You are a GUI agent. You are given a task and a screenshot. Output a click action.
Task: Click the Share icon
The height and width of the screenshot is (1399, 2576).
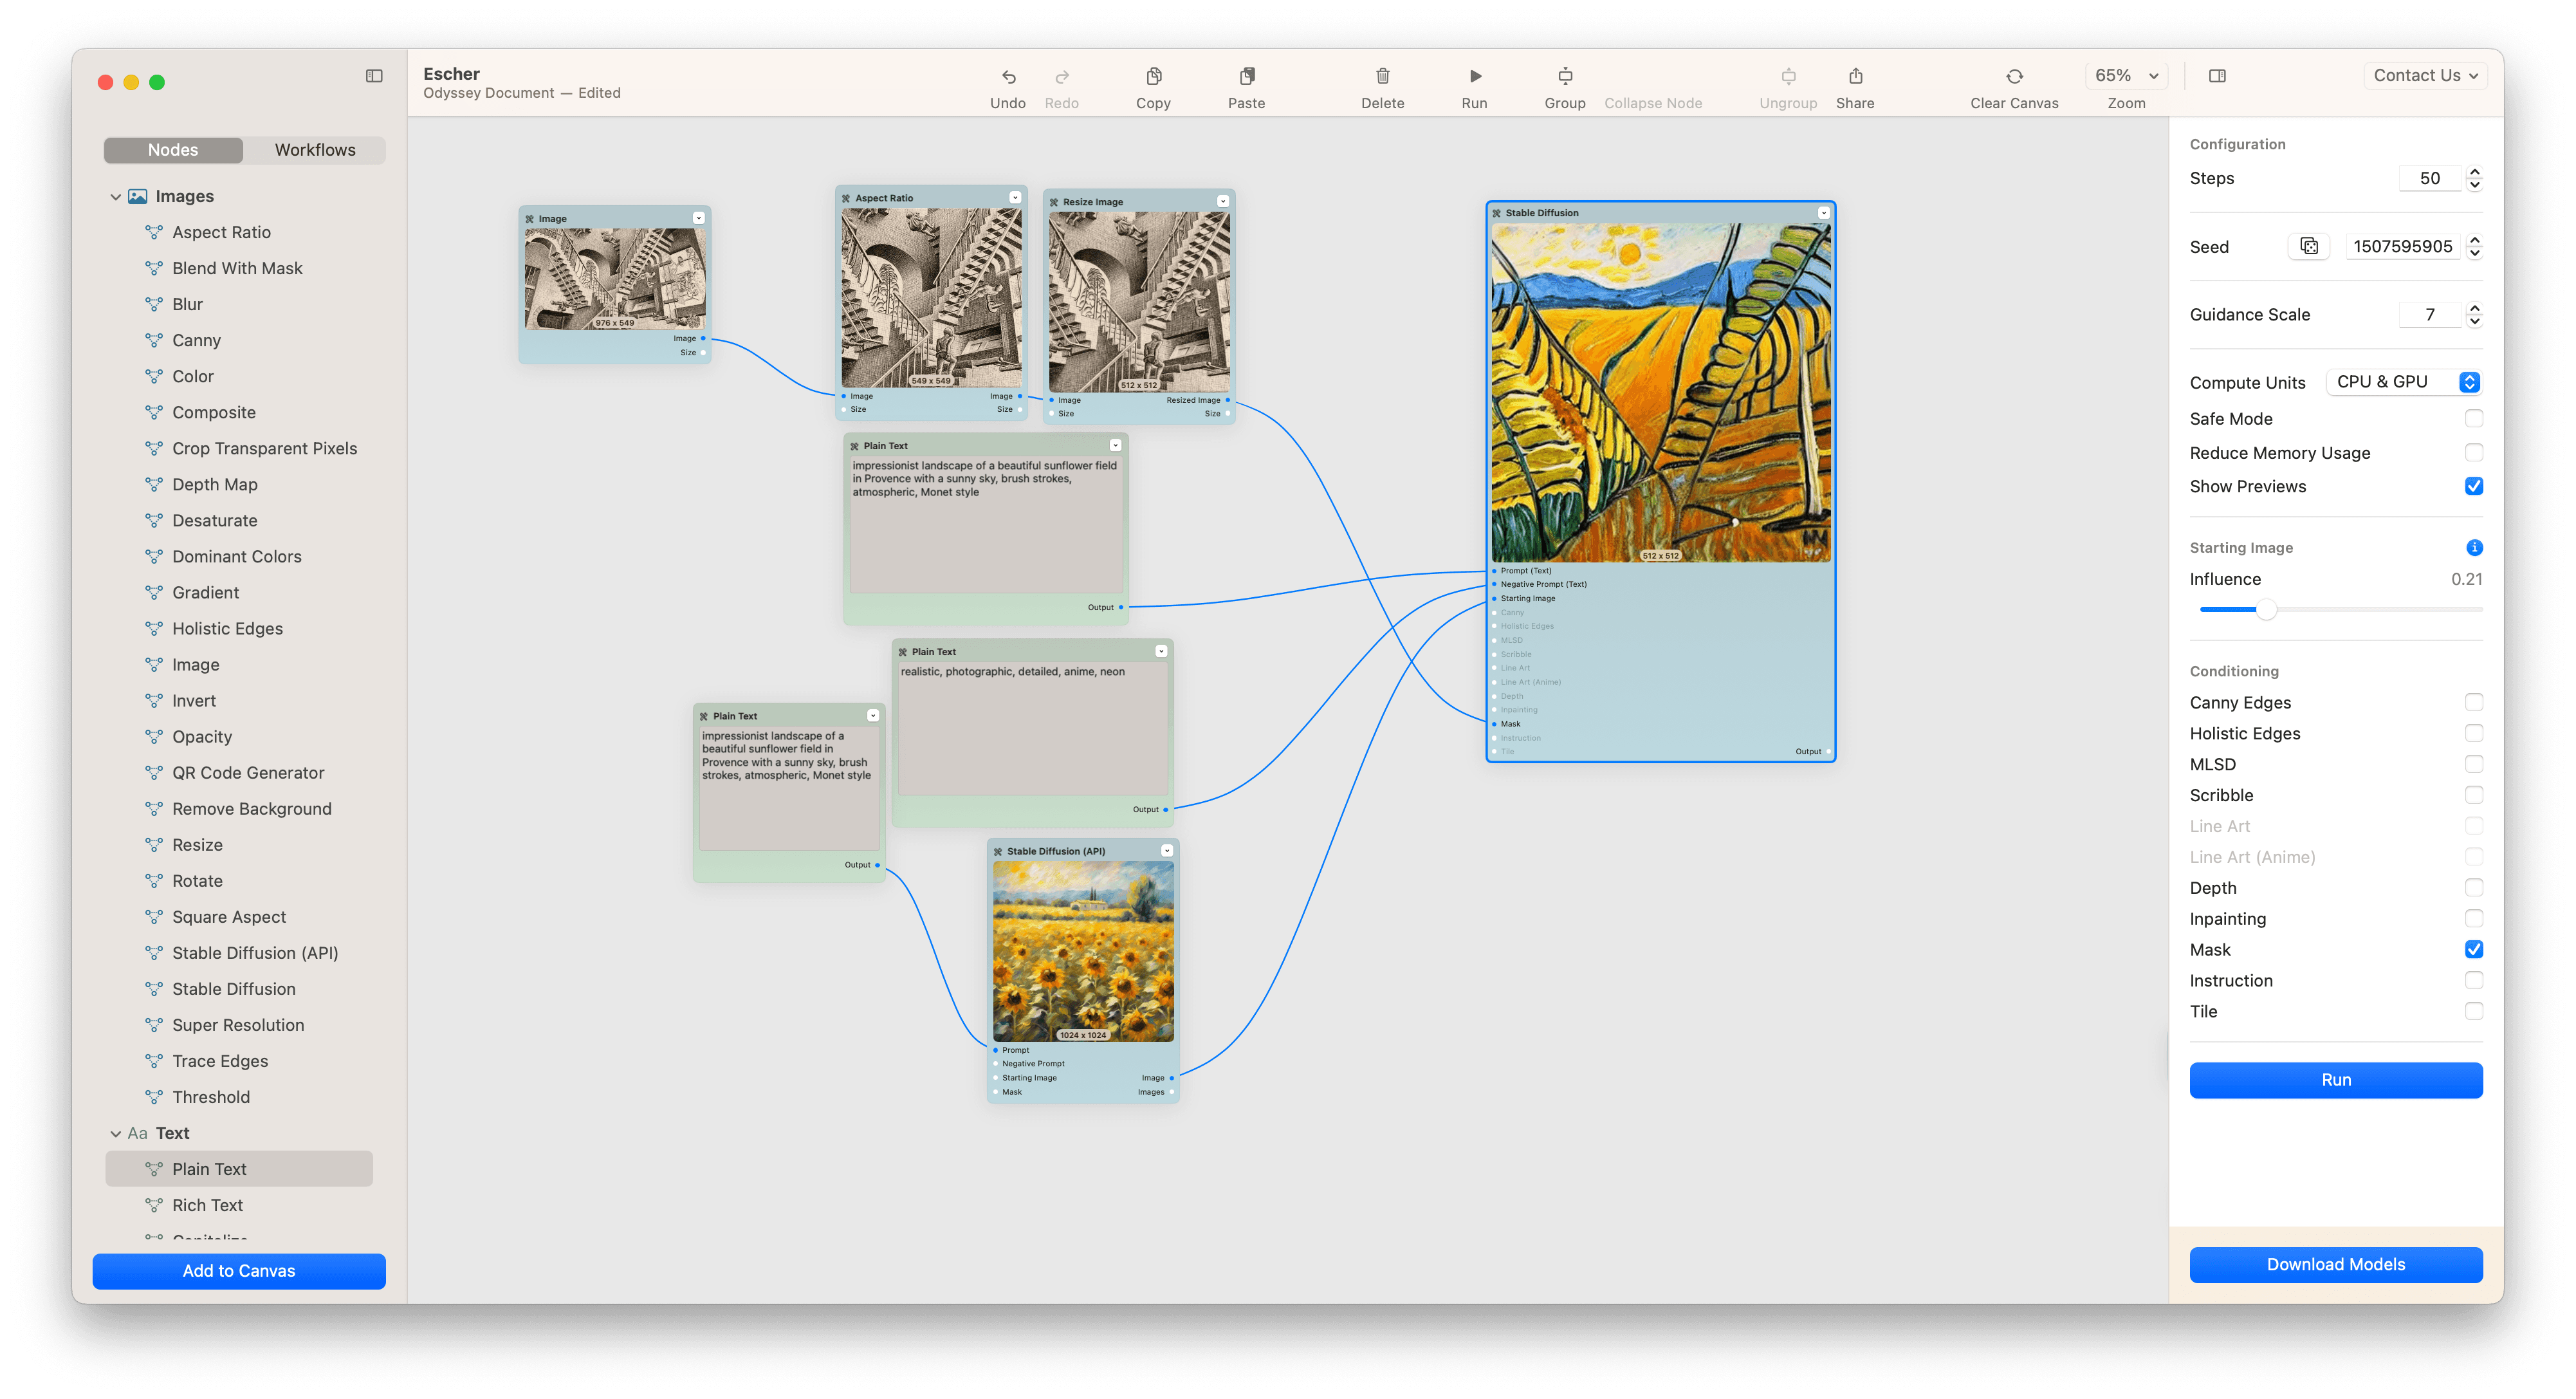[1855, 77]
